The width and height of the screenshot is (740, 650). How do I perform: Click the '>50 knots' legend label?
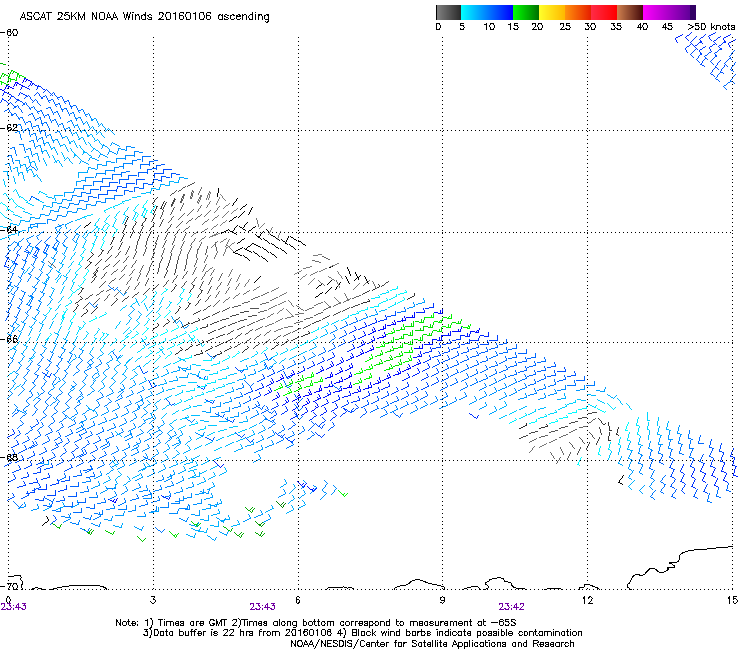point(711,27)
